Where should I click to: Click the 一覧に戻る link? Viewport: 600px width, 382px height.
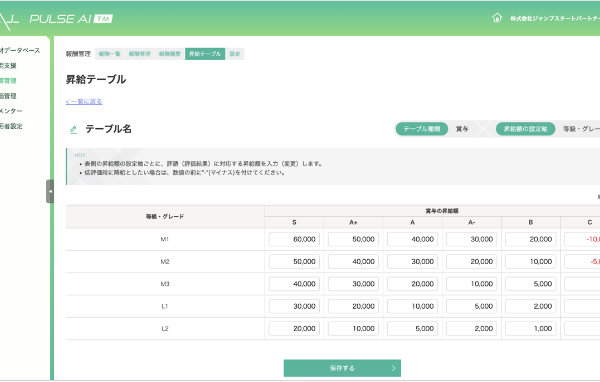84,101
